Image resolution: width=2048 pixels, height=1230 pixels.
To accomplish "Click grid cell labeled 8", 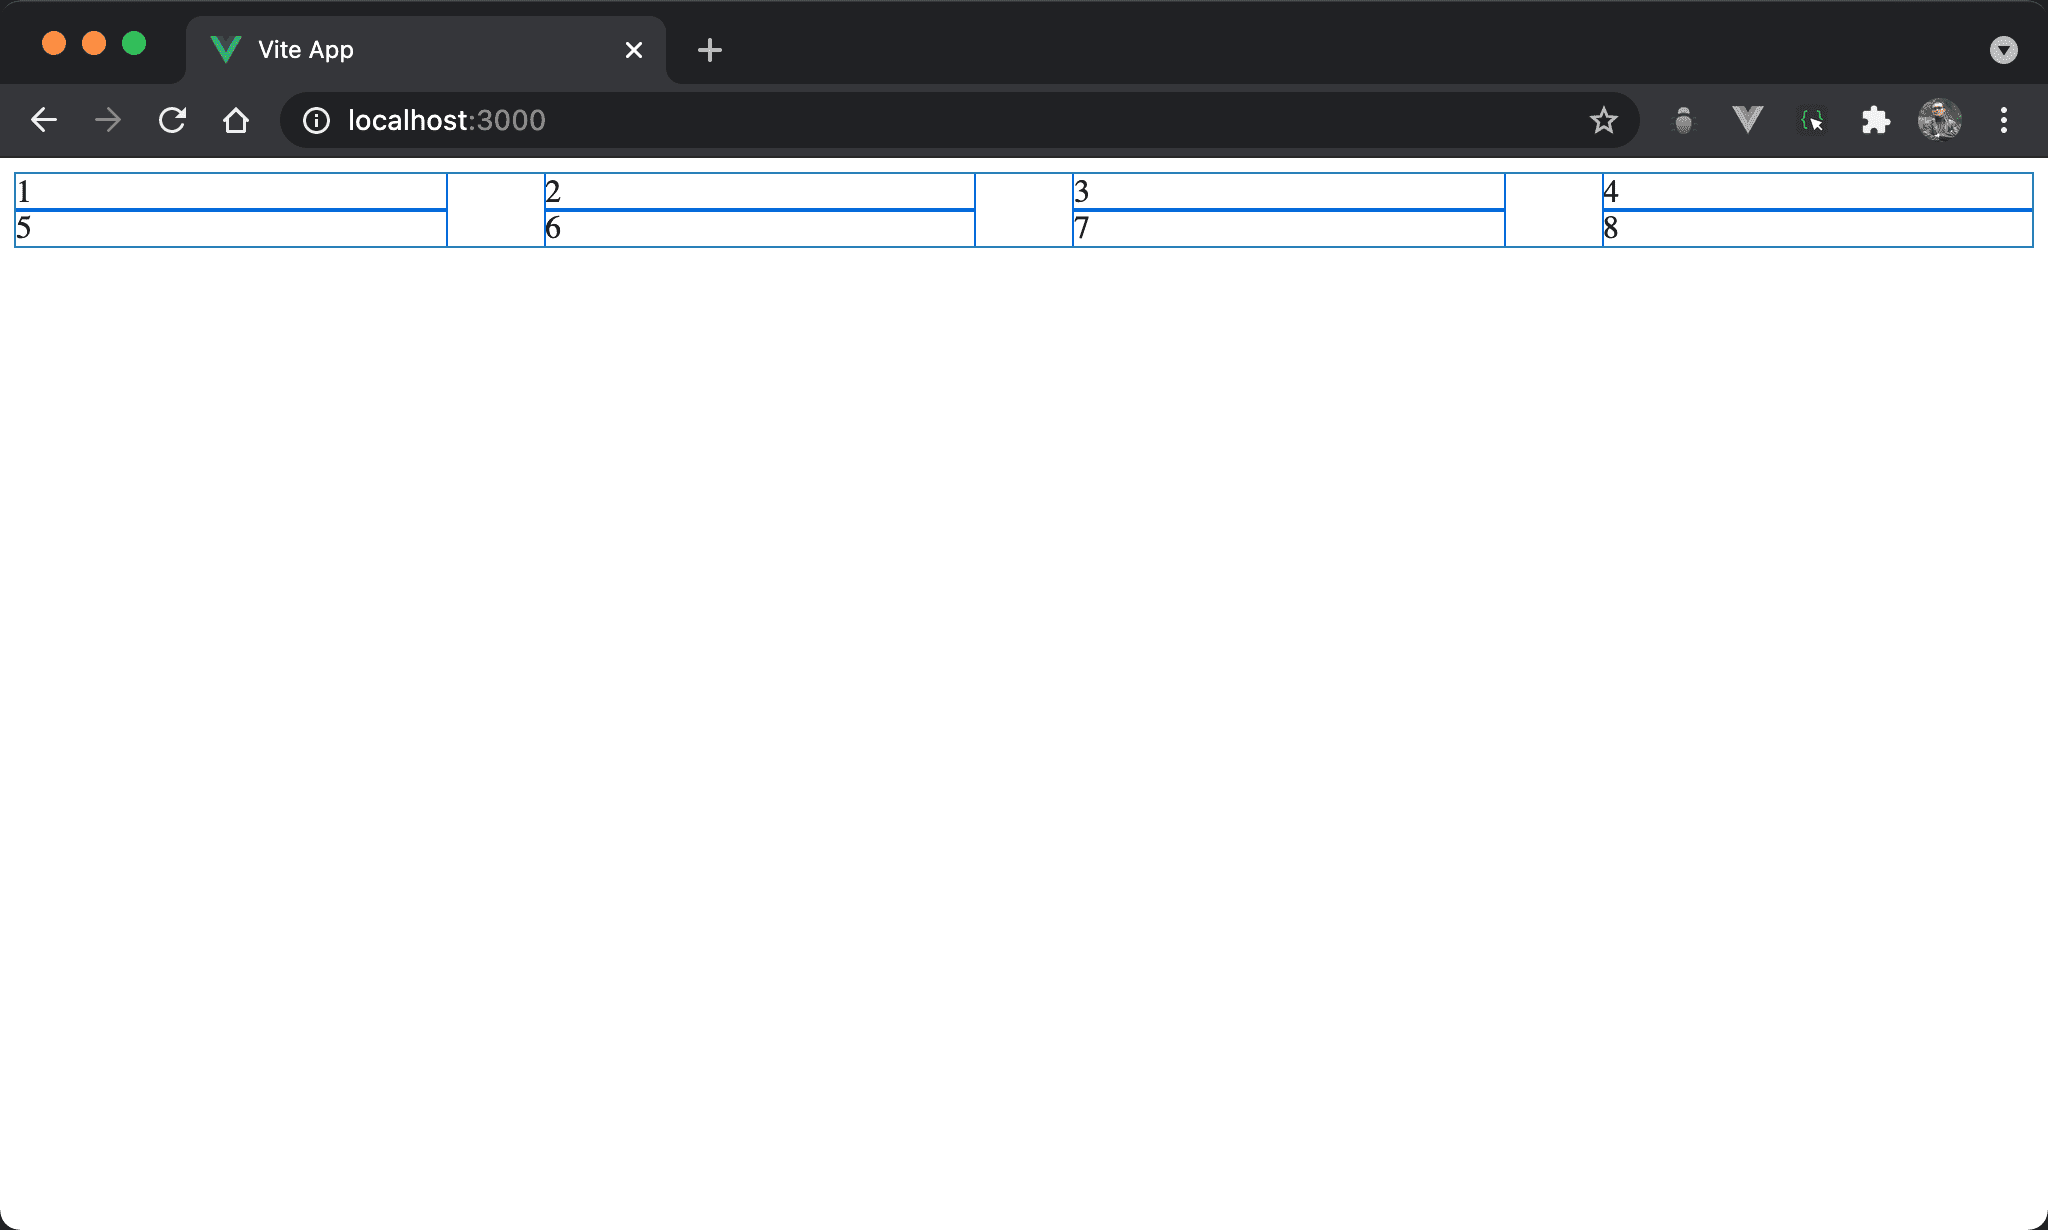I will (x=1818, y=229).
